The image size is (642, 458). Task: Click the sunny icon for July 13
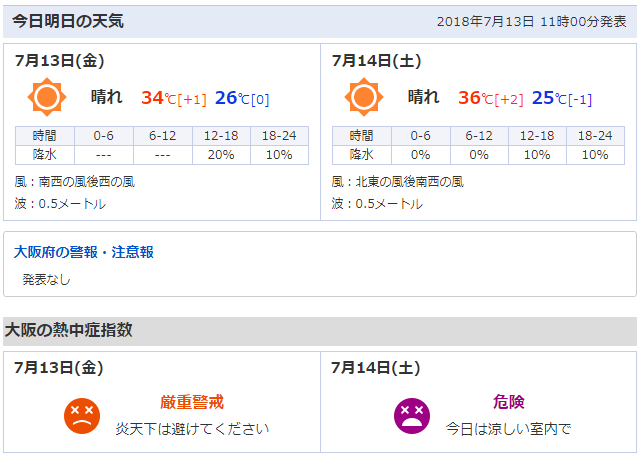click(46, 97)
